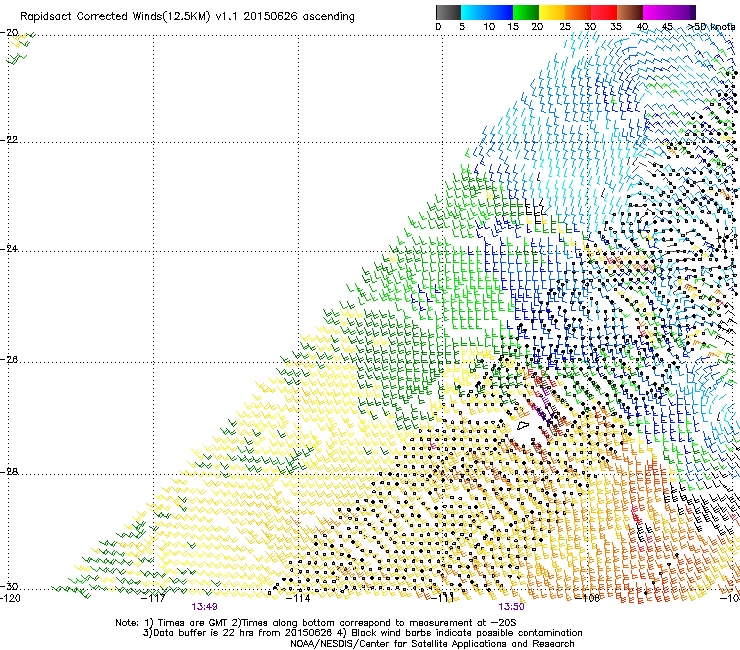740x650 pixels.
Task: Click the cyan 5-10 knots color segment
Action: pyautogui.click(x=474, y=12)
